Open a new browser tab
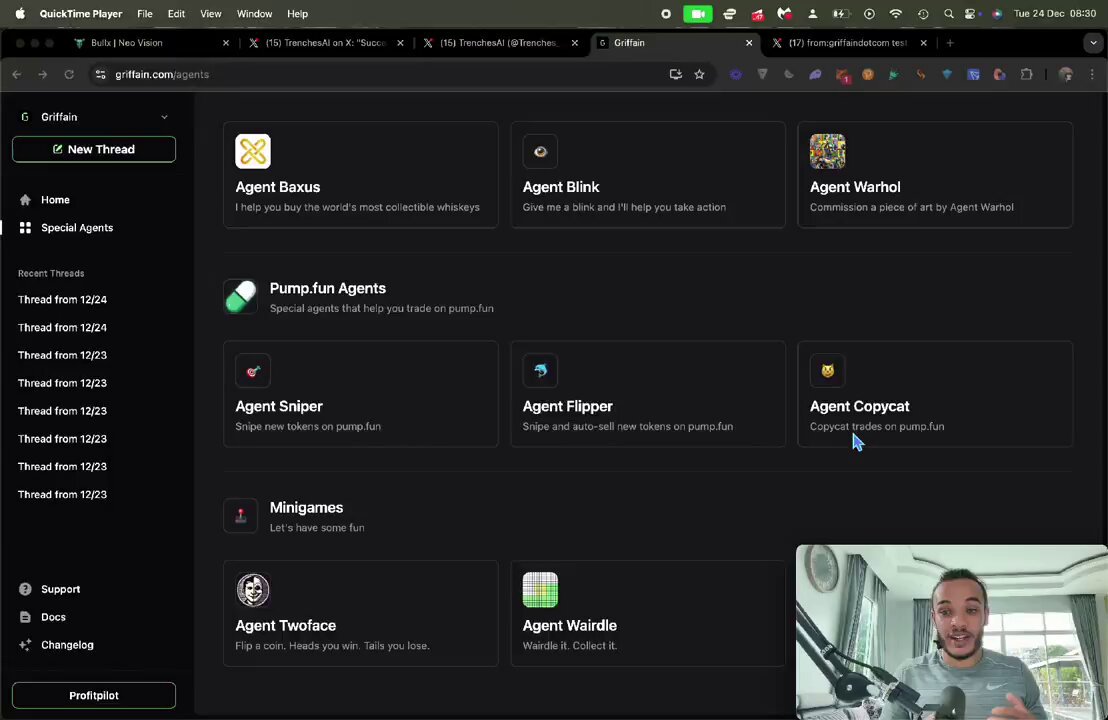The height and width of the screenshot is (720, 1108). click(x=950, y=43)
